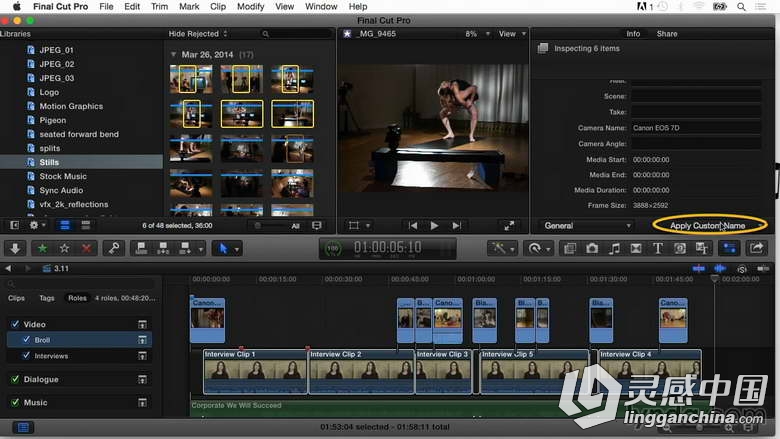Select the arrow Select tool
The image size is (780, 439).
(223, 248)
